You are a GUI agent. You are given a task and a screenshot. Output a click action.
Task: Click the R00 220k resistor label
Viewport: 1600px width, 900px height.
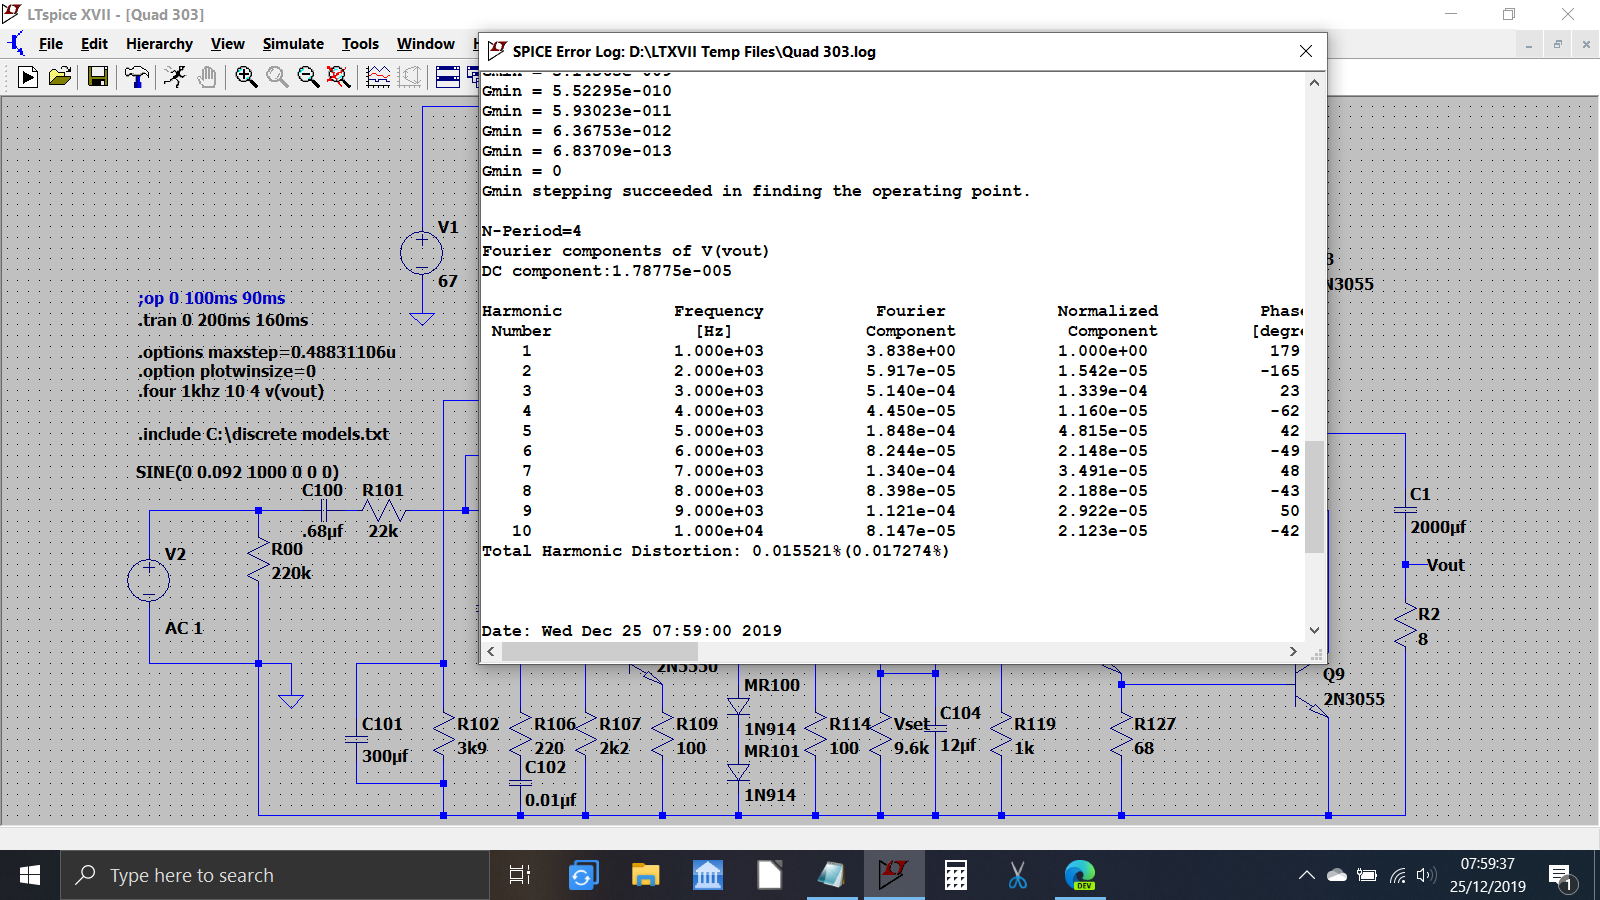[291, 561]
